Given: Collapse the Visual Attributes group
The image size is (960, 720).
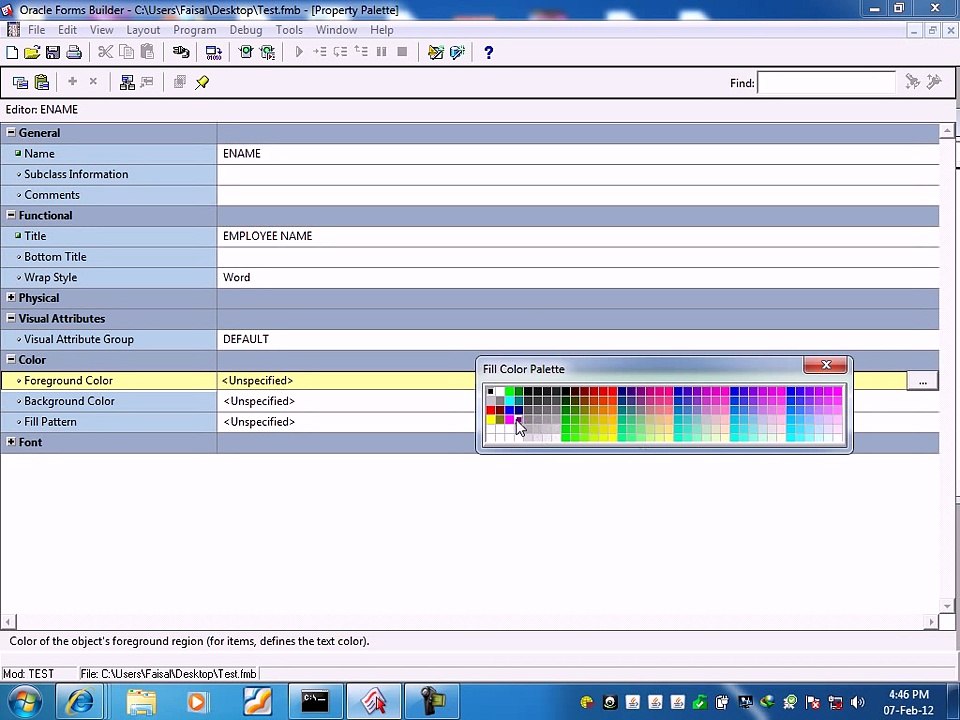Looking at the screenshot, I should click(11, 318).
